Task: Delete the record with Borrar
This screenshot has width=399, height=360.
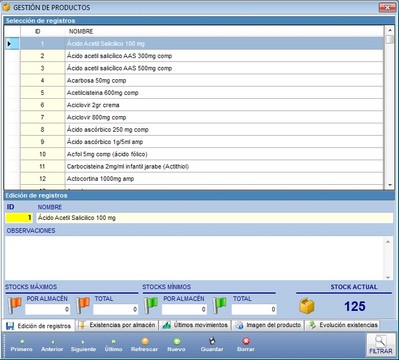Action: 246,346
